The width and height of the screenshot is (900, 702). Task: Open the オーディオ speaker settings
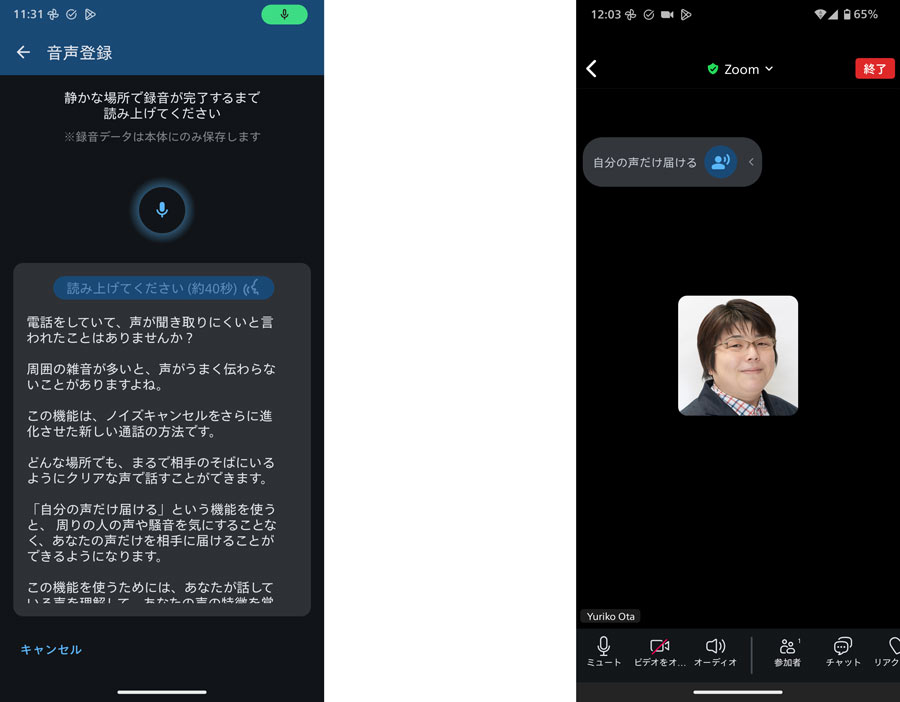click(715, 652)
